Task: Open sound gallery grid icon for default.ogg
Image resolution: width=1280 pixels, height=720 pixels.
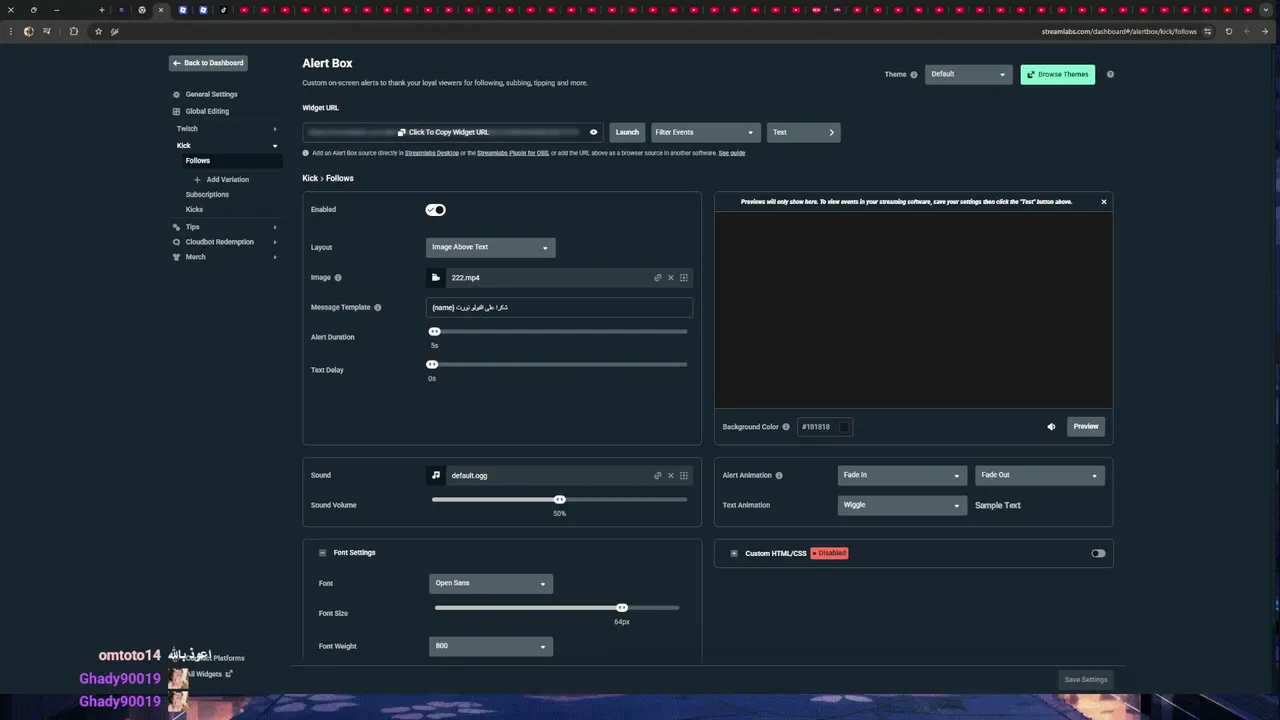Action: (x=684, y=476)
